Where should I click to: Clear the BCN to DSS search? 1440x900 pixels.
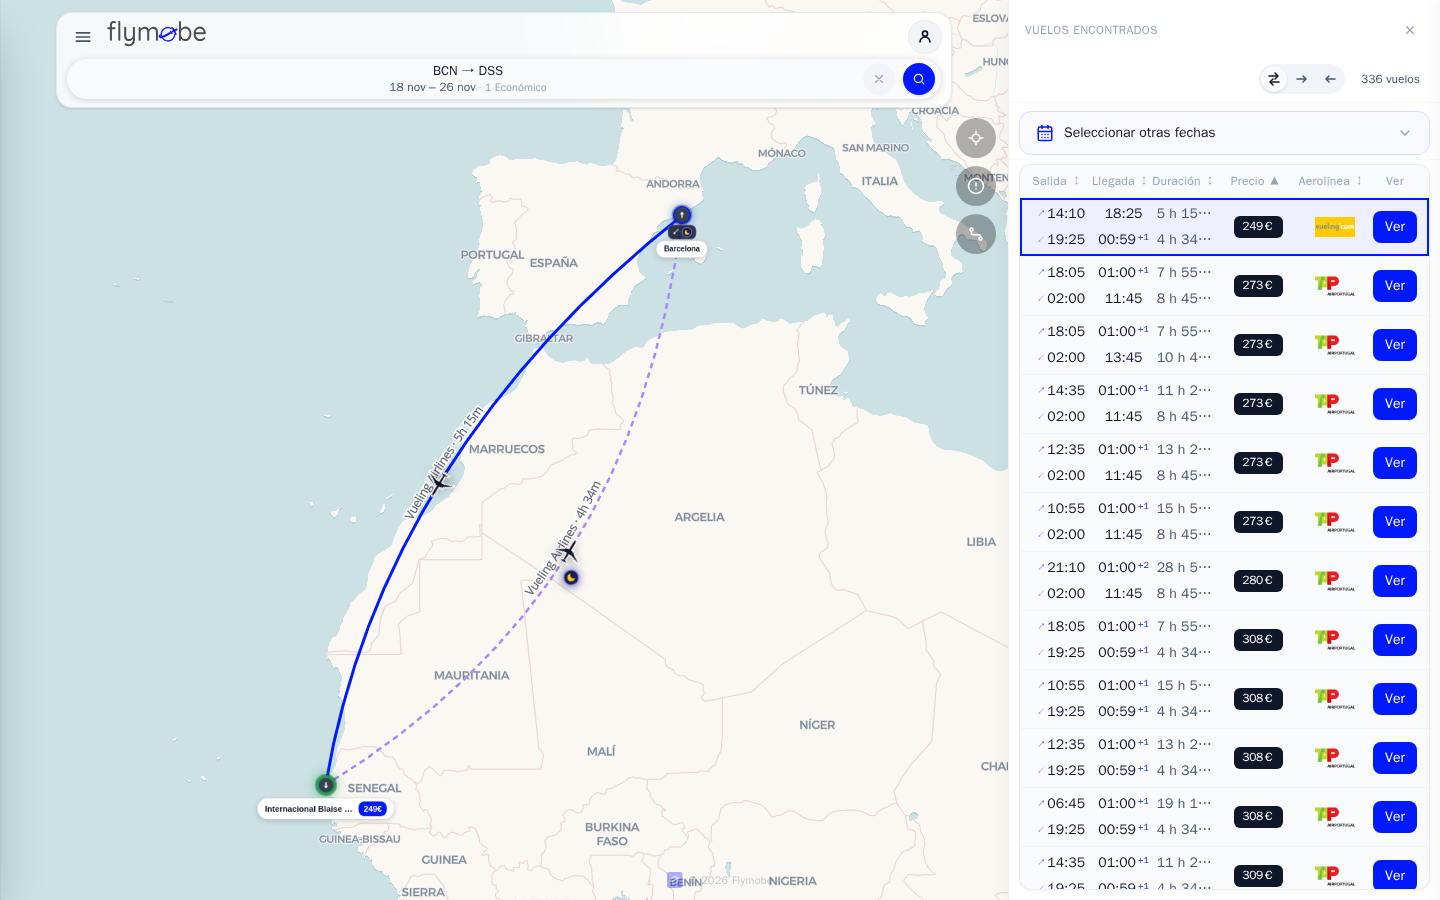click(879, 79)
